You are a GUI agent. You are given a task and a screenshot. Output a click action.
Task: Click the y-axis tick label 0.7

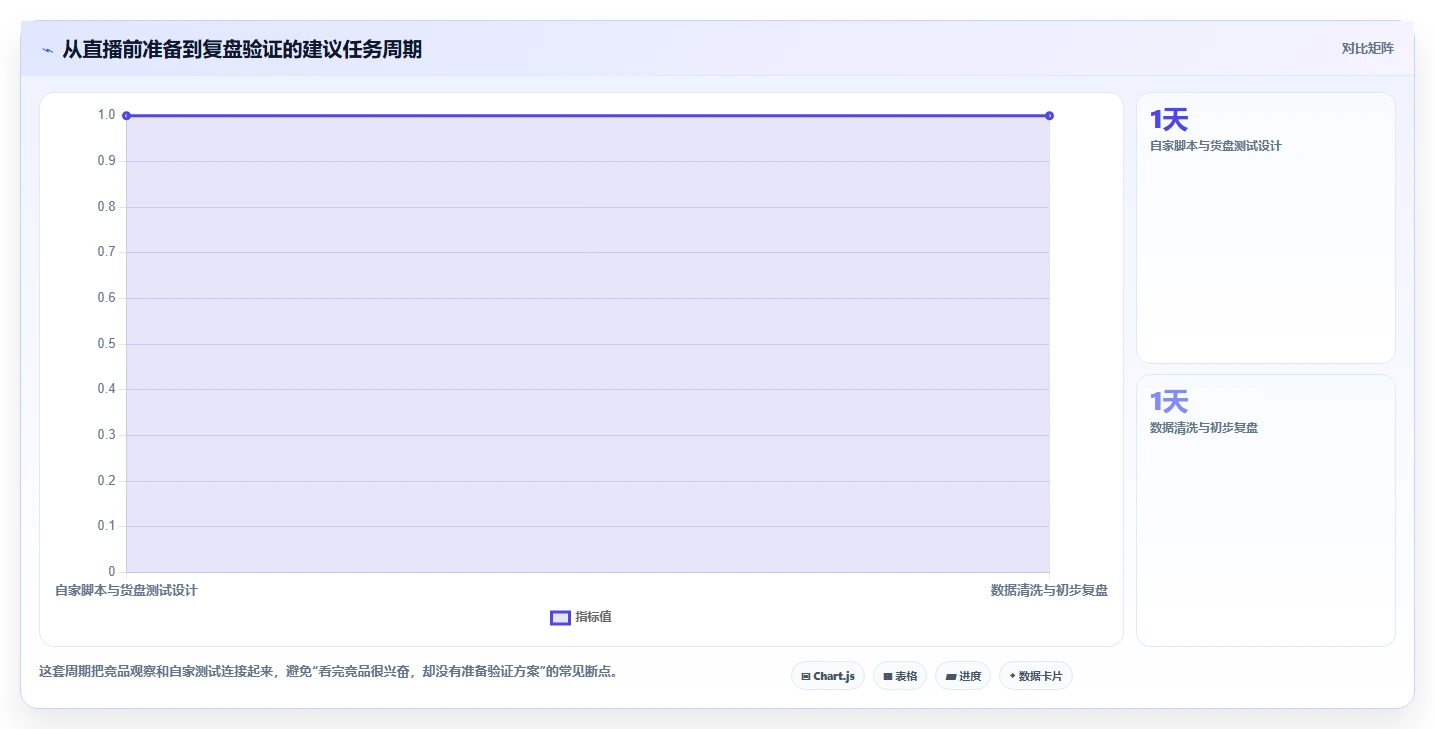(107, 252)
